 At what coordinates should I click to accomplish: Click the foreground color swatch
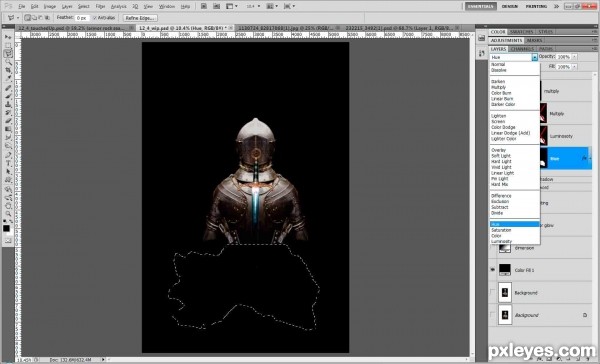point(6,228)
